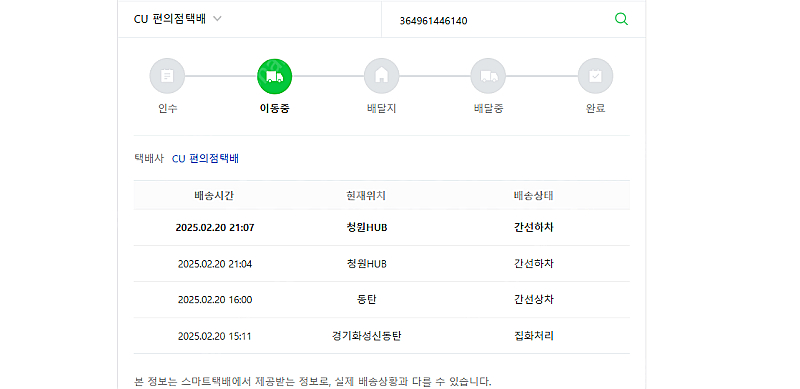Click the 이동중 step label
800x389 pixels.
tap(274, 109)
